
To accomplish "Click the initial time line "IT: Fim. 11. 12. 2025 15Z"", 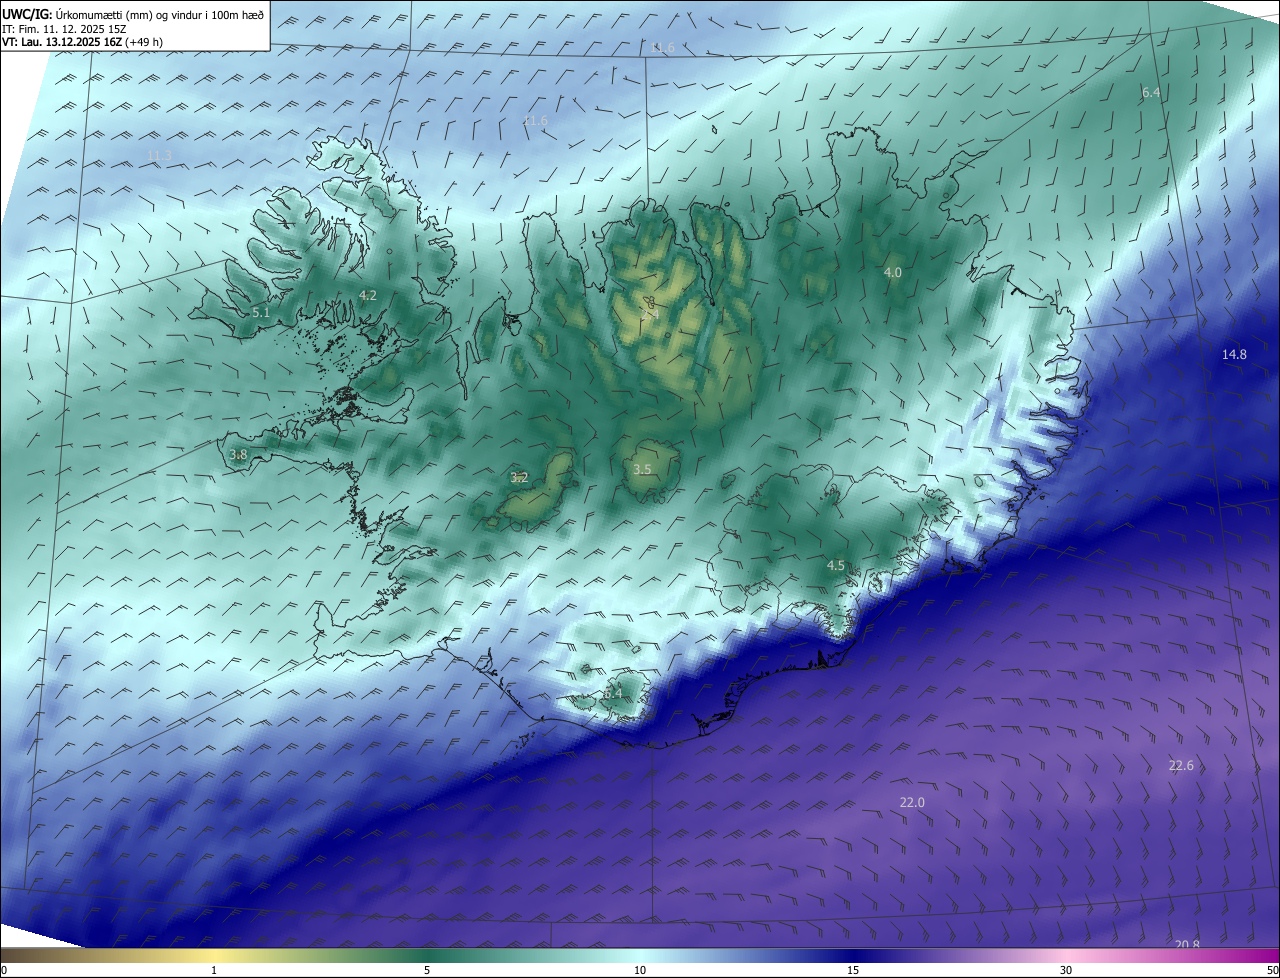I will point(62,28).
